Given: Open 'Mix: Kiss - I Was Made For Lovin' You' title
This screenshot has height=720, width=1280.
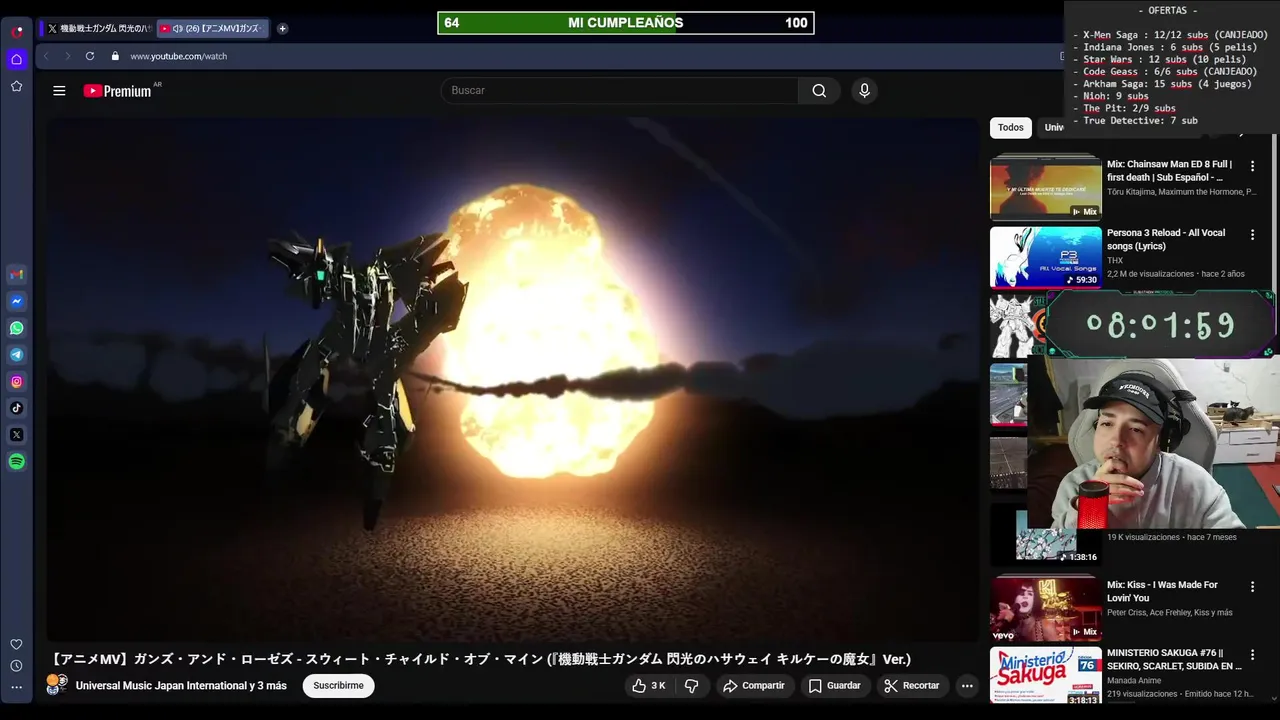Looking at the screenshot, I should click(1162, 592).
